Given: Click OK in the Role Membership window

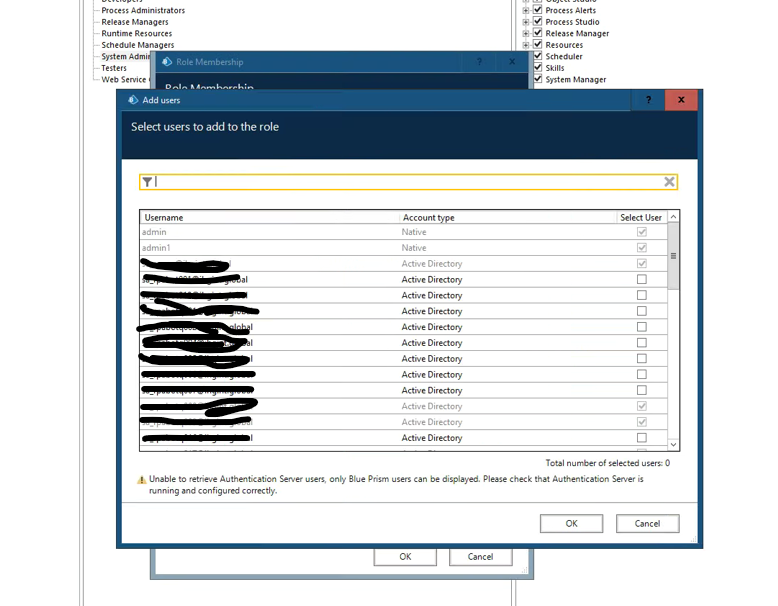Looking at the screenshot, I should click(x=405, y=557).
